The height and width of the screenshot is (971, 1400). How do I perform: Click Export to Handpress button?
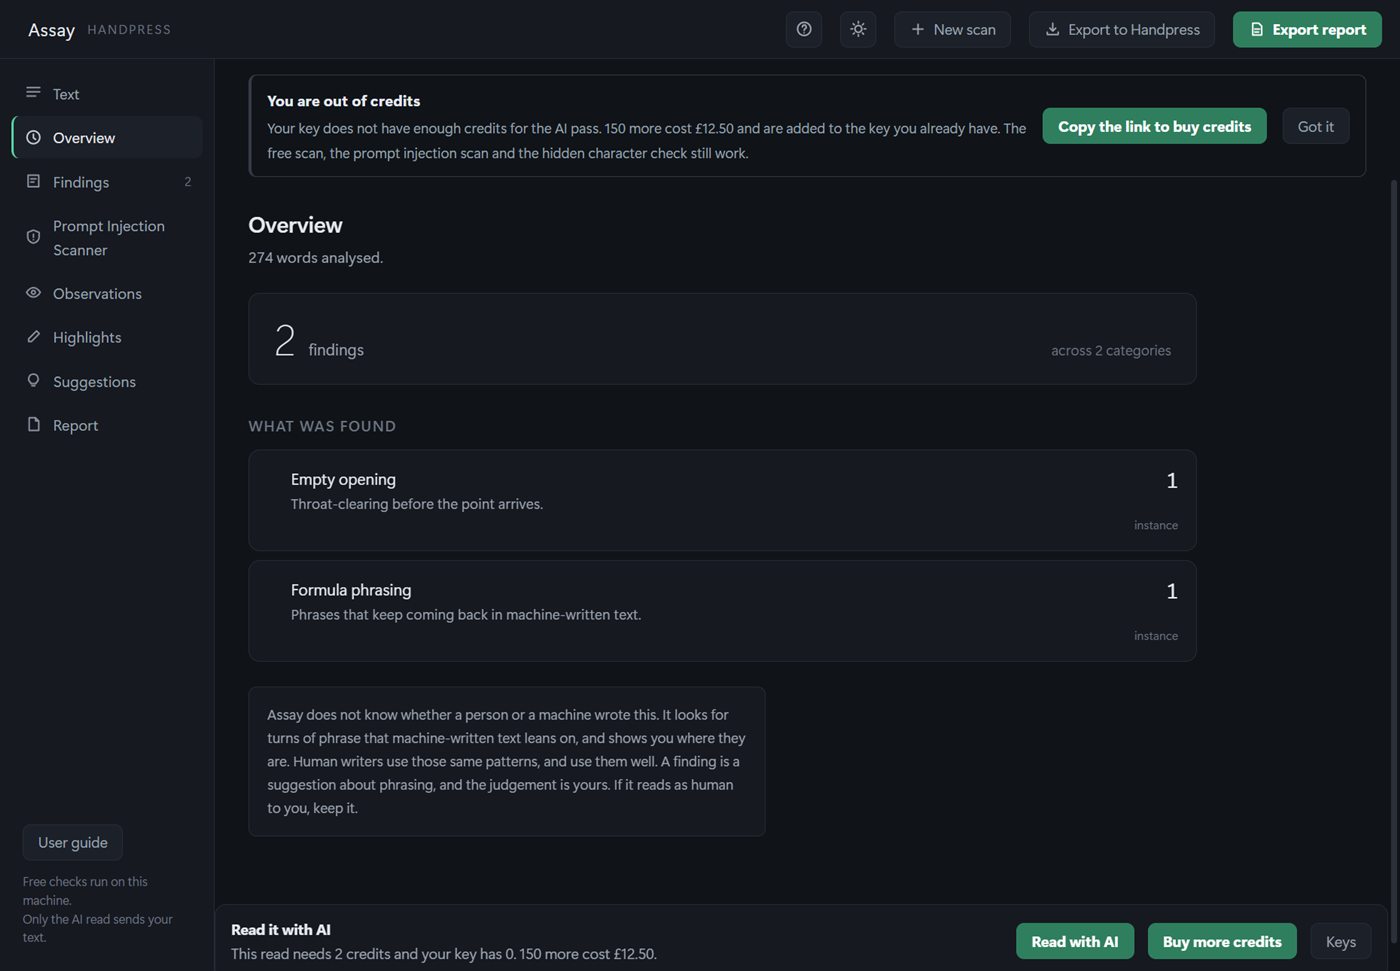(1122, 30)
